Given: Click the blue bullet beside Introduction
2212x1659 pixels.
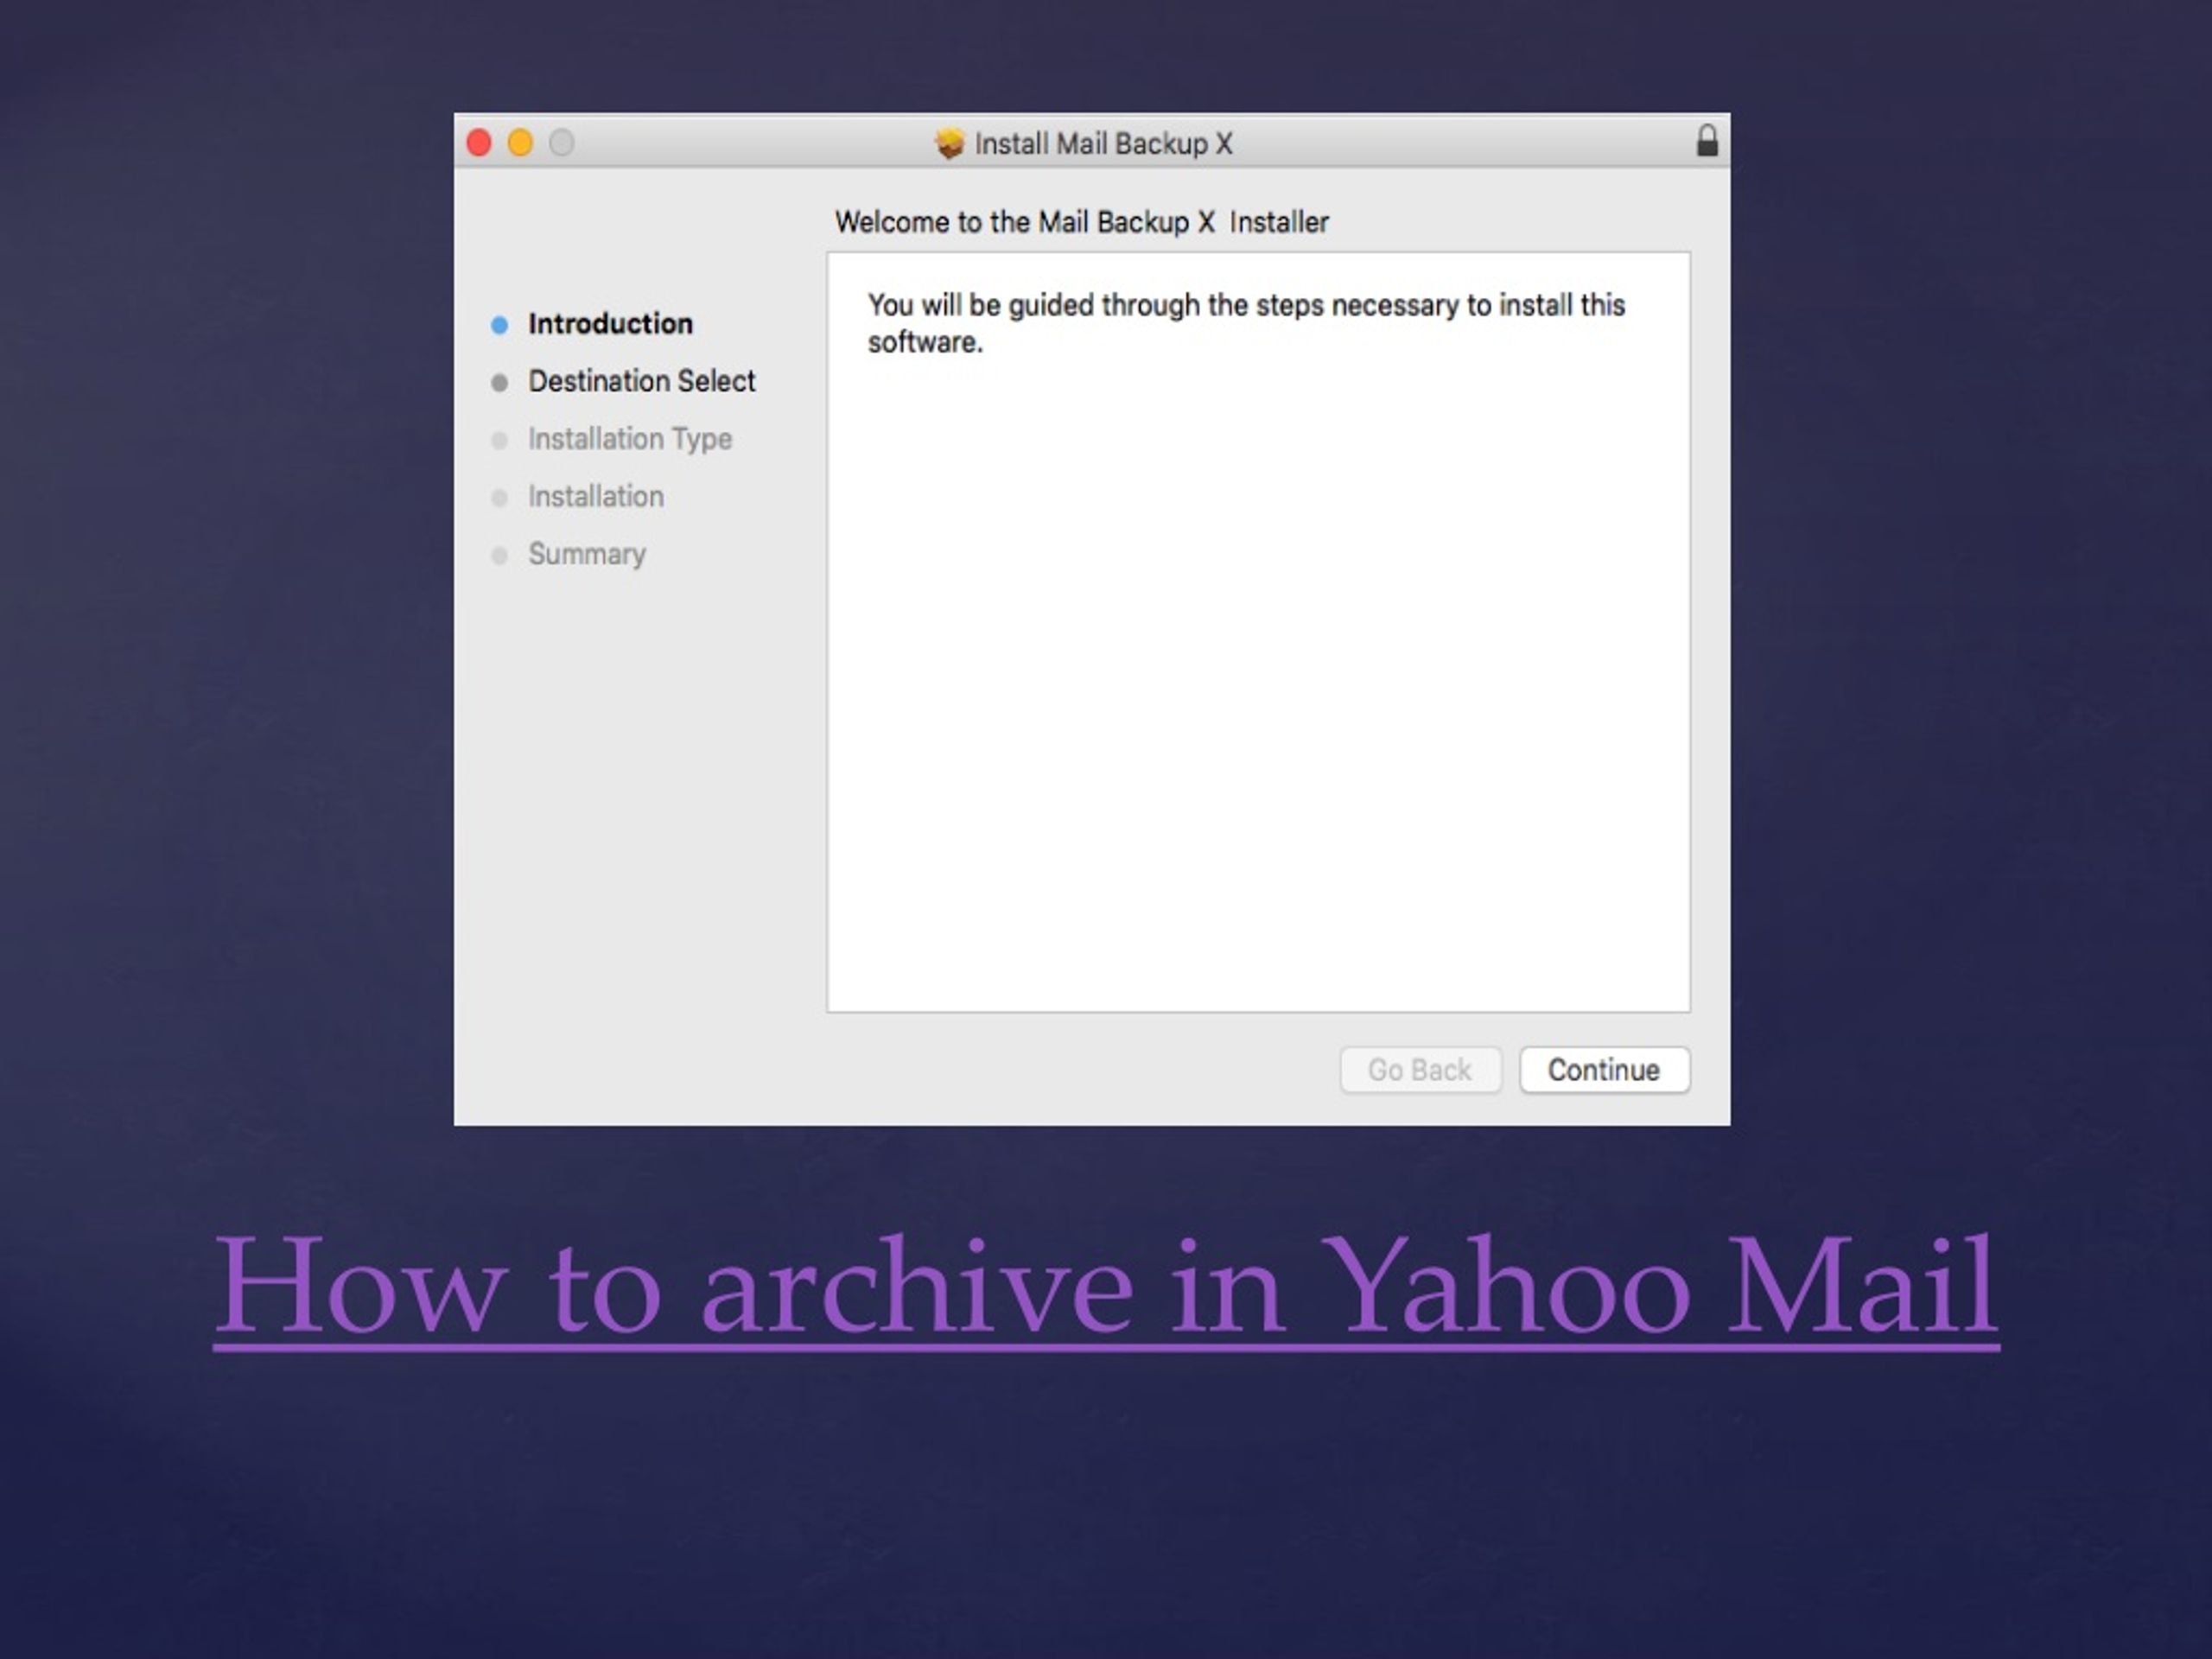Looking at the screenshot, I should click(500, 325).
